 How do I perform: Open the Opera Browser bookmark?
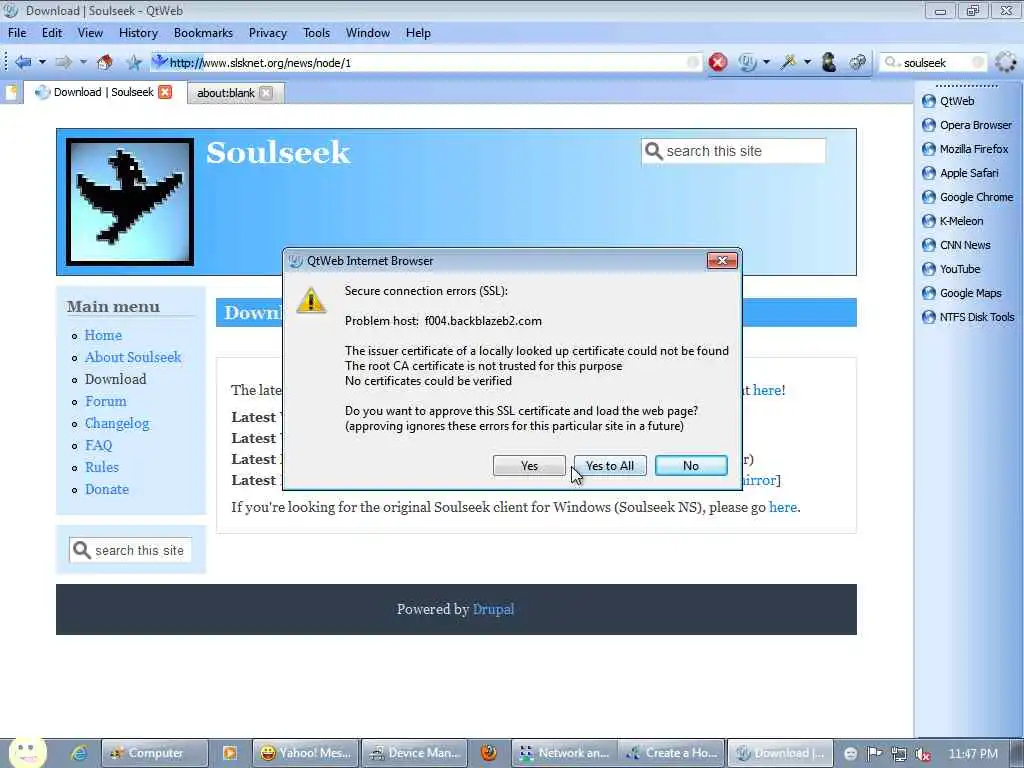967,125
